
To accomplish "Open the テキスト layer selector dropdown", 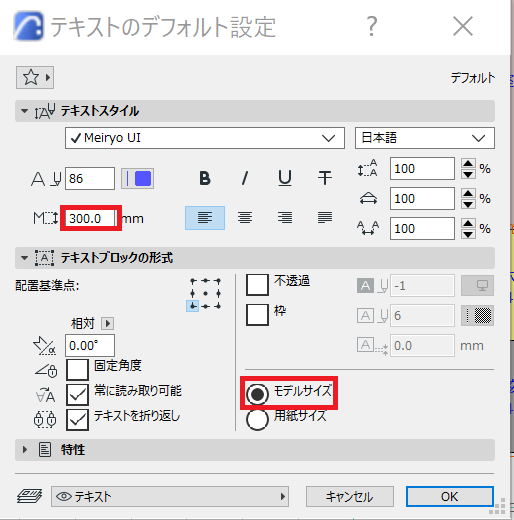I will click(170, 497).
